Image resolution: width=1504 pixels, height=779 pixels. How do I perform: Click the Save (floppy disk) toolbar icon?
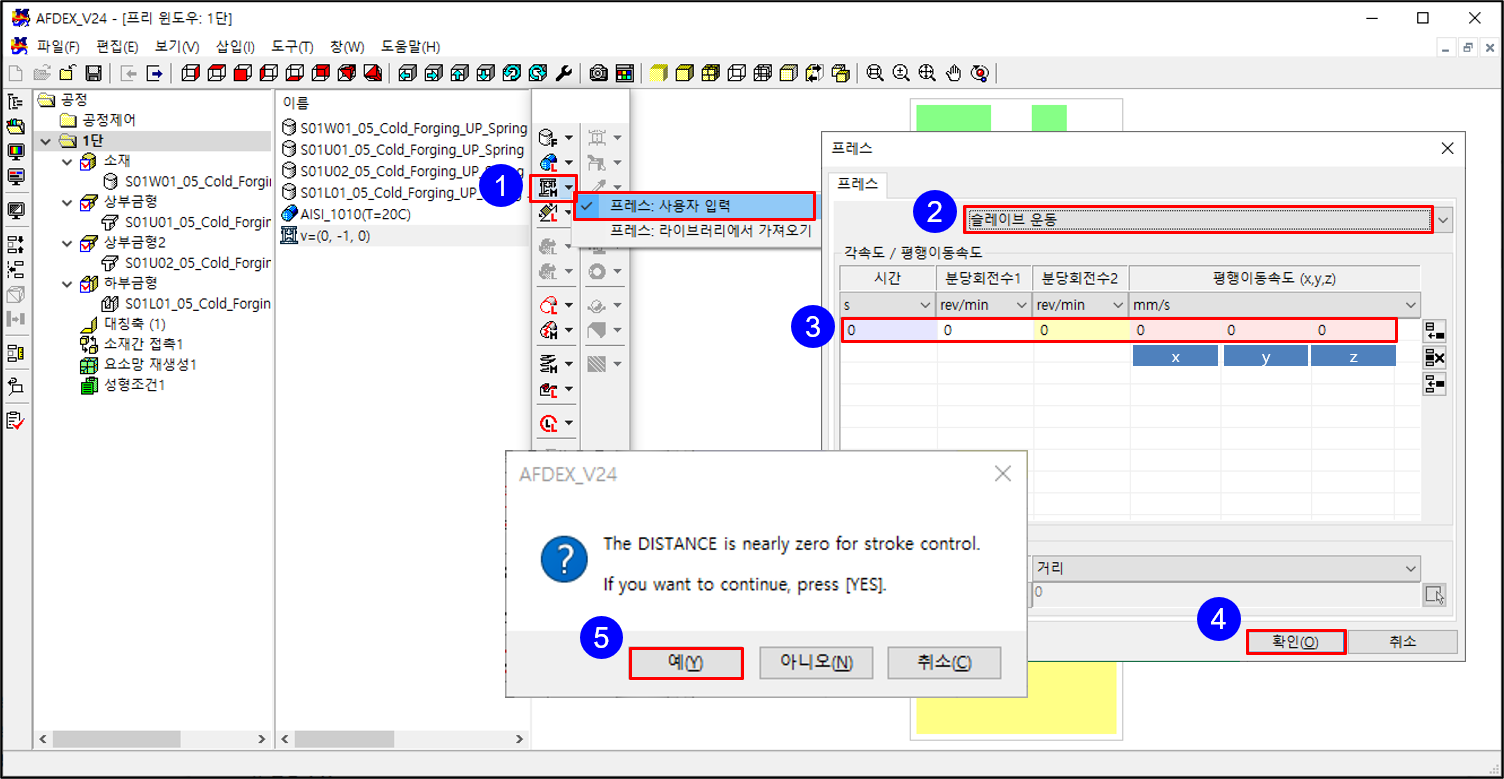pos(93,72)
